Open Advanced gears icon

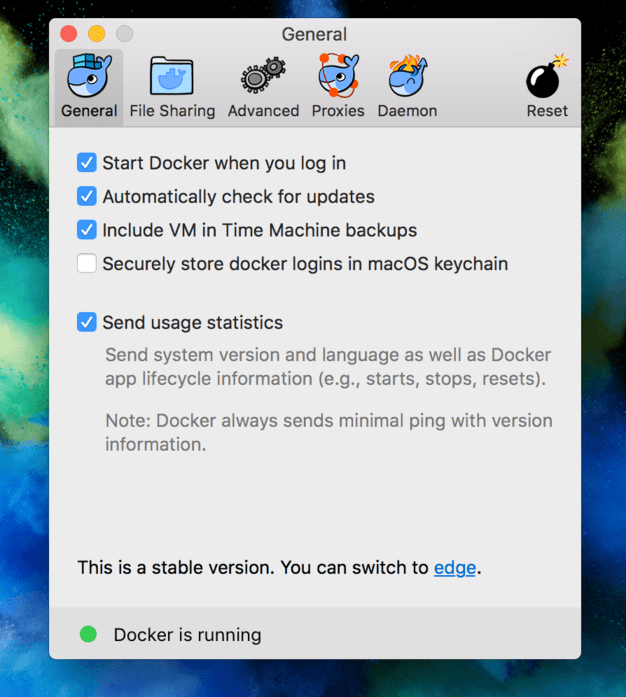click(263, 75)
